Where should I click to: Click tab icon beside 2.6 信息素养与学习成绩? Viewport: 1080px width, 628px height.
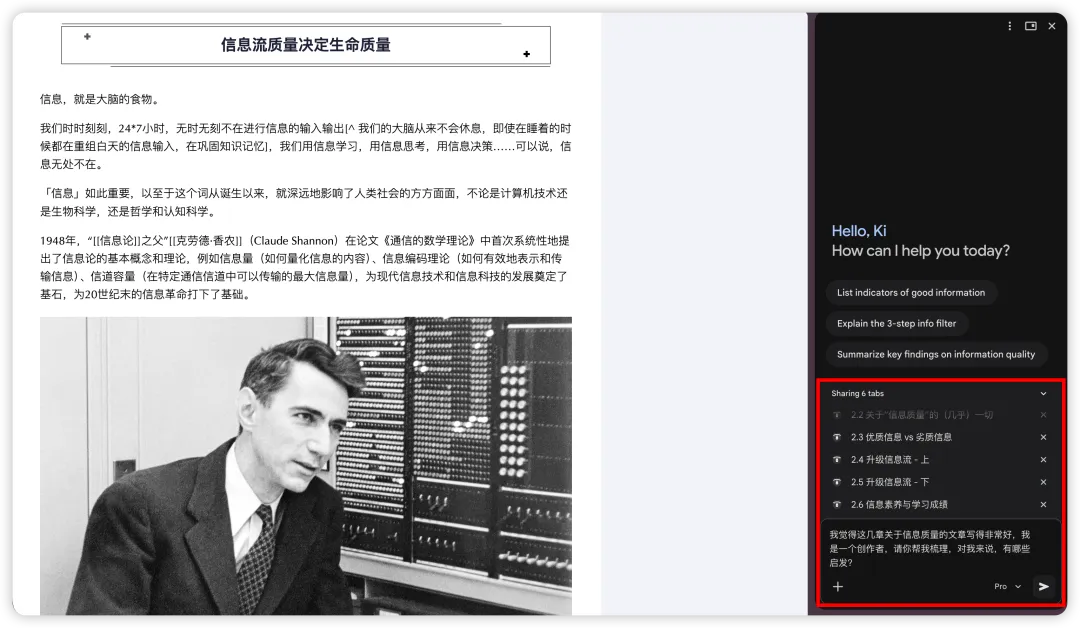pyautogui.click(x=837, y=505)
